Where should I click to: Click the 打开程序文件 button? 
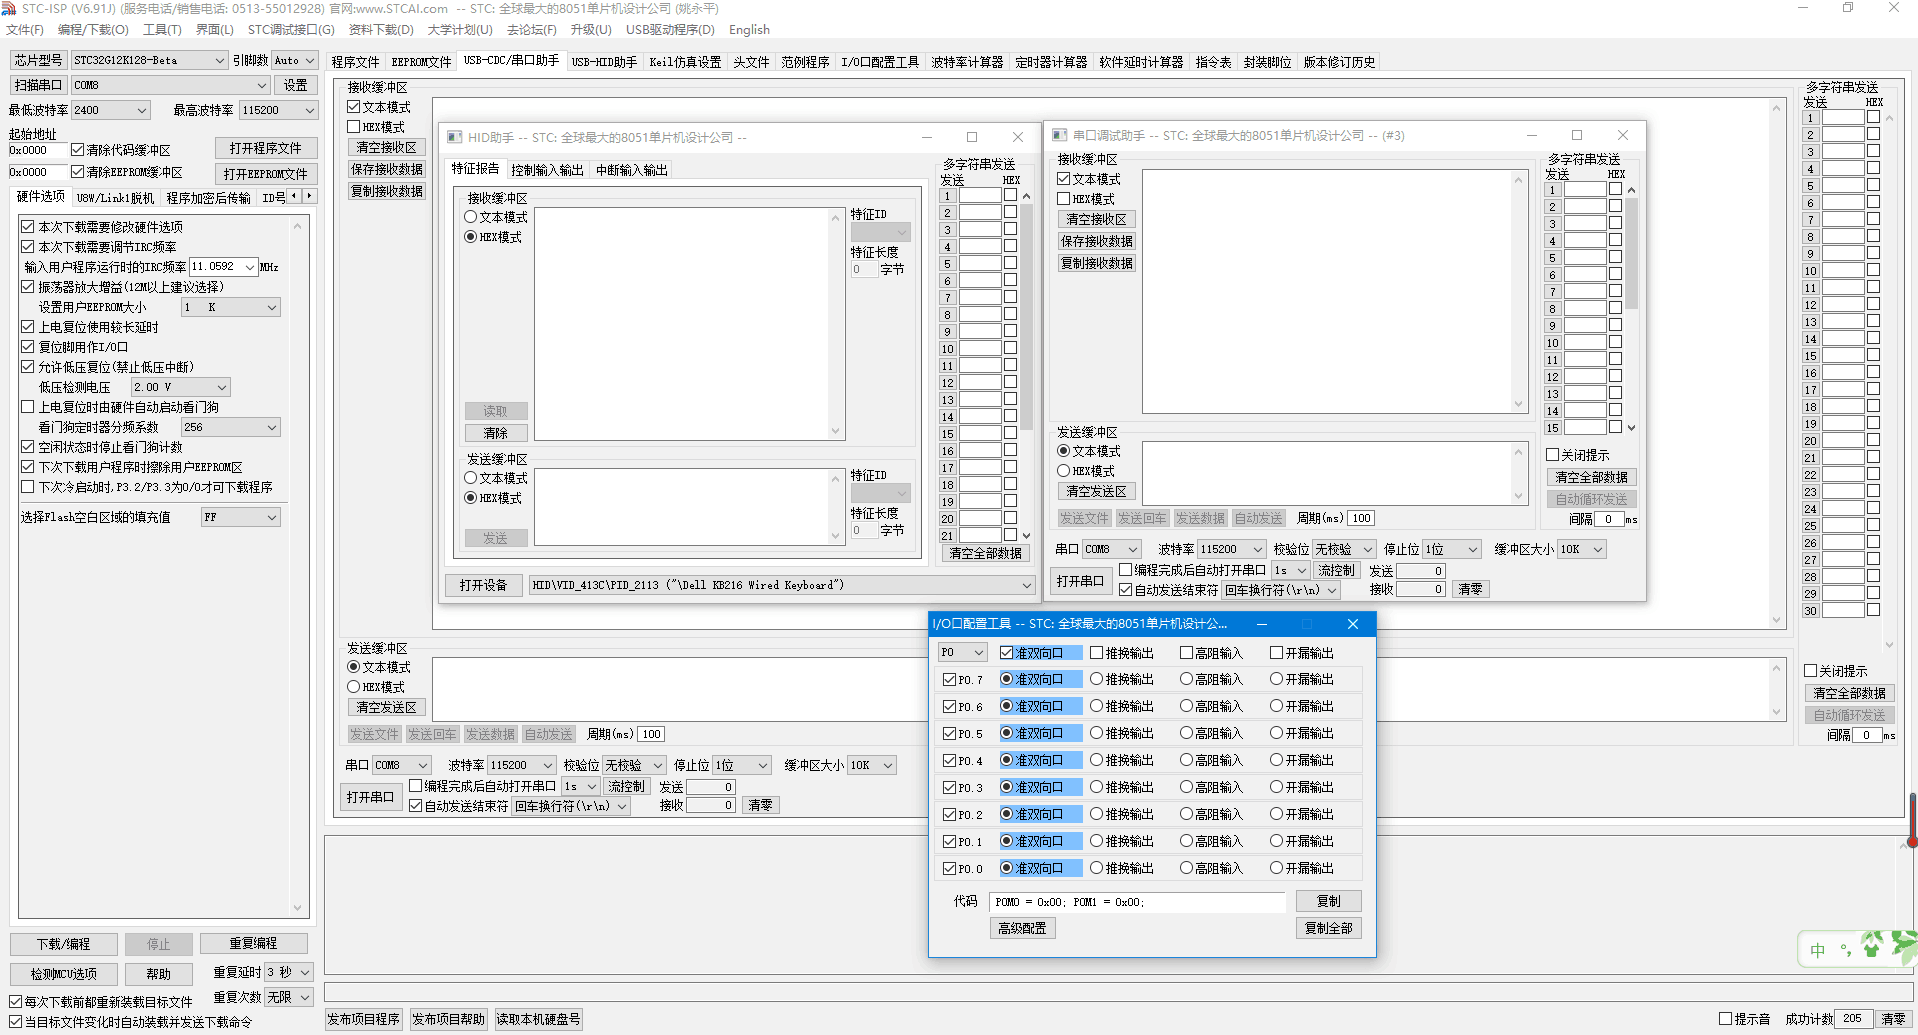tap(266, 148)
